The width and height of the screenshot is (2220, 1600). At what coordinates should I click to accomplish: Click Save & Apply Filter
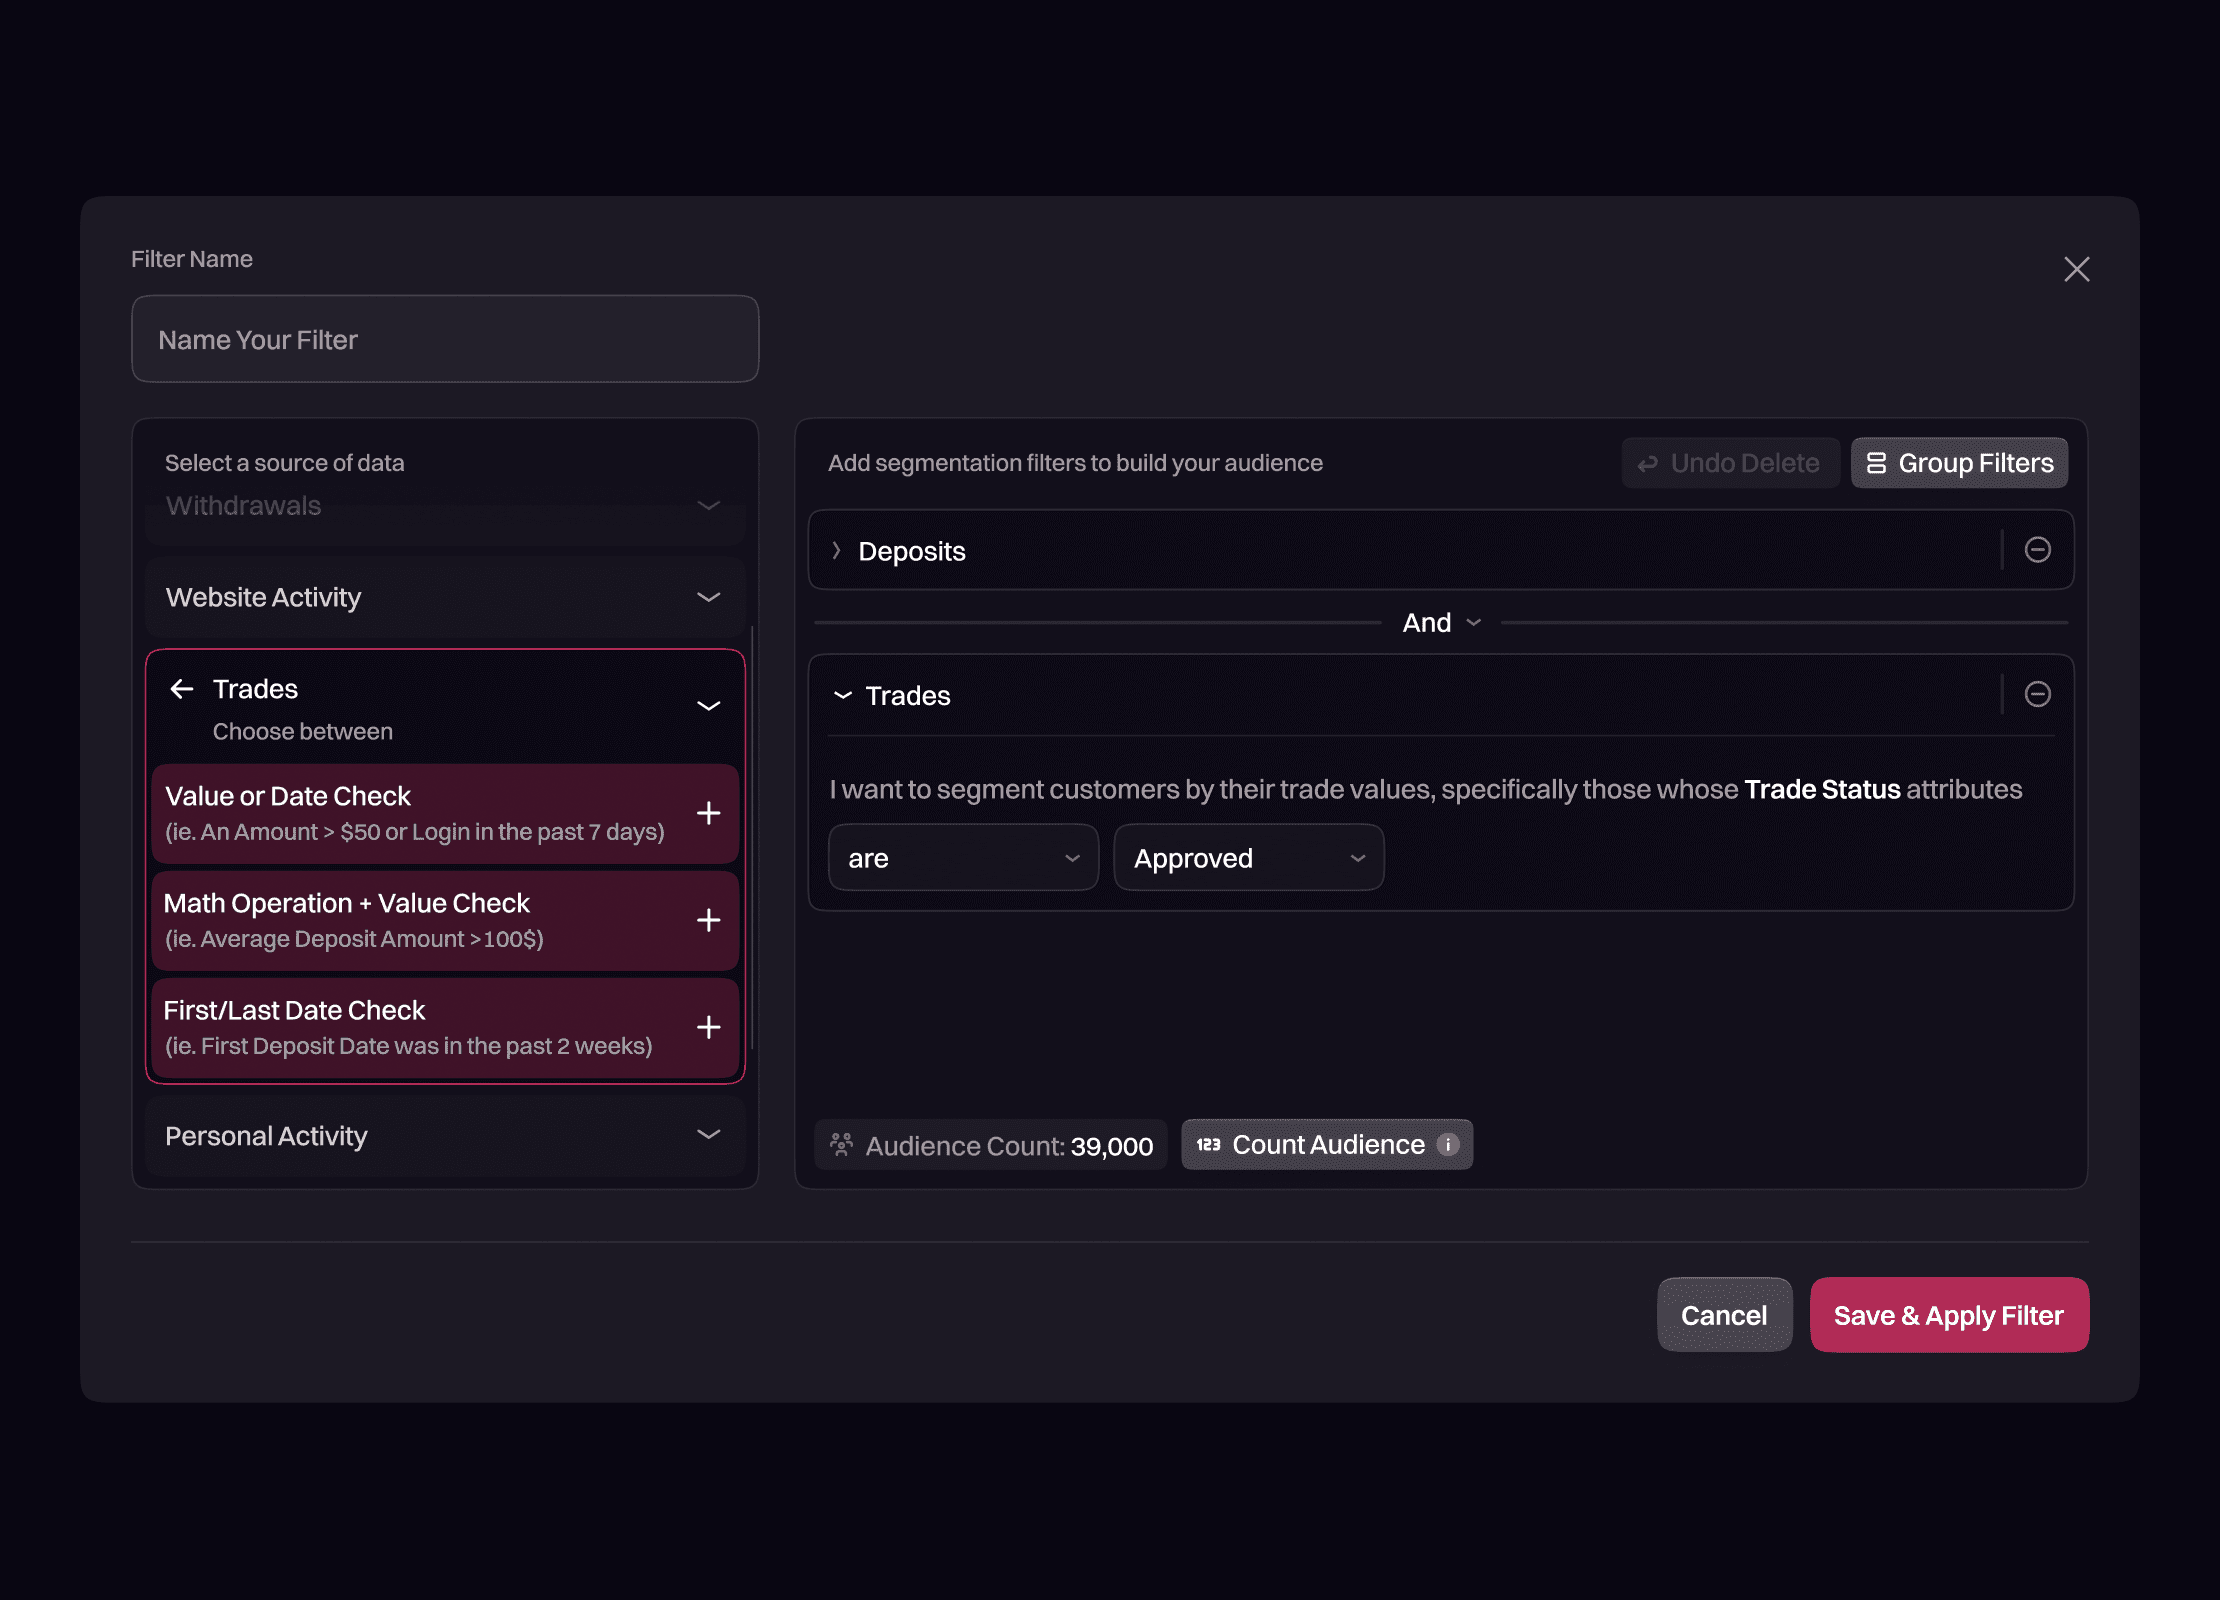coord(1948,1315)
